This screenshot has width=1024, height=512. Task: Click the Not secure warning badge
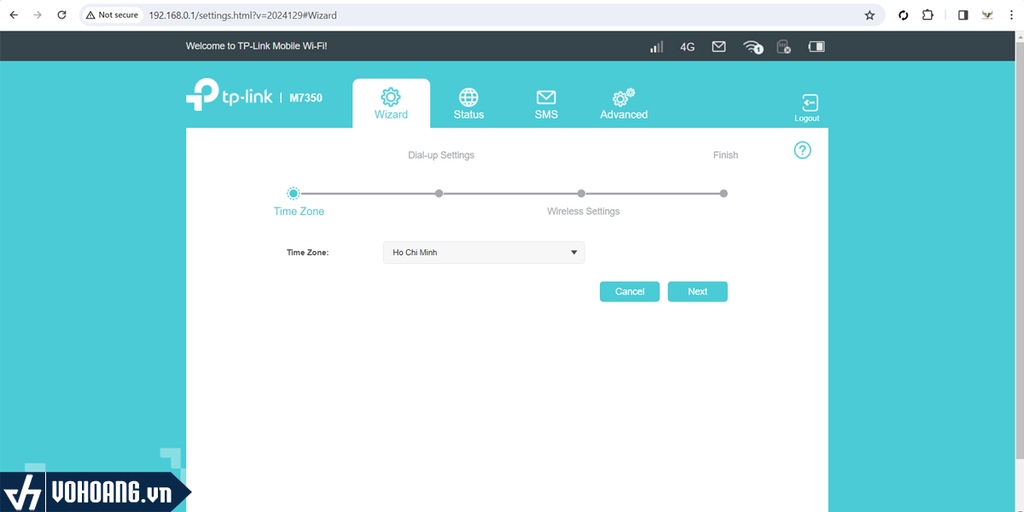(112, 15)
